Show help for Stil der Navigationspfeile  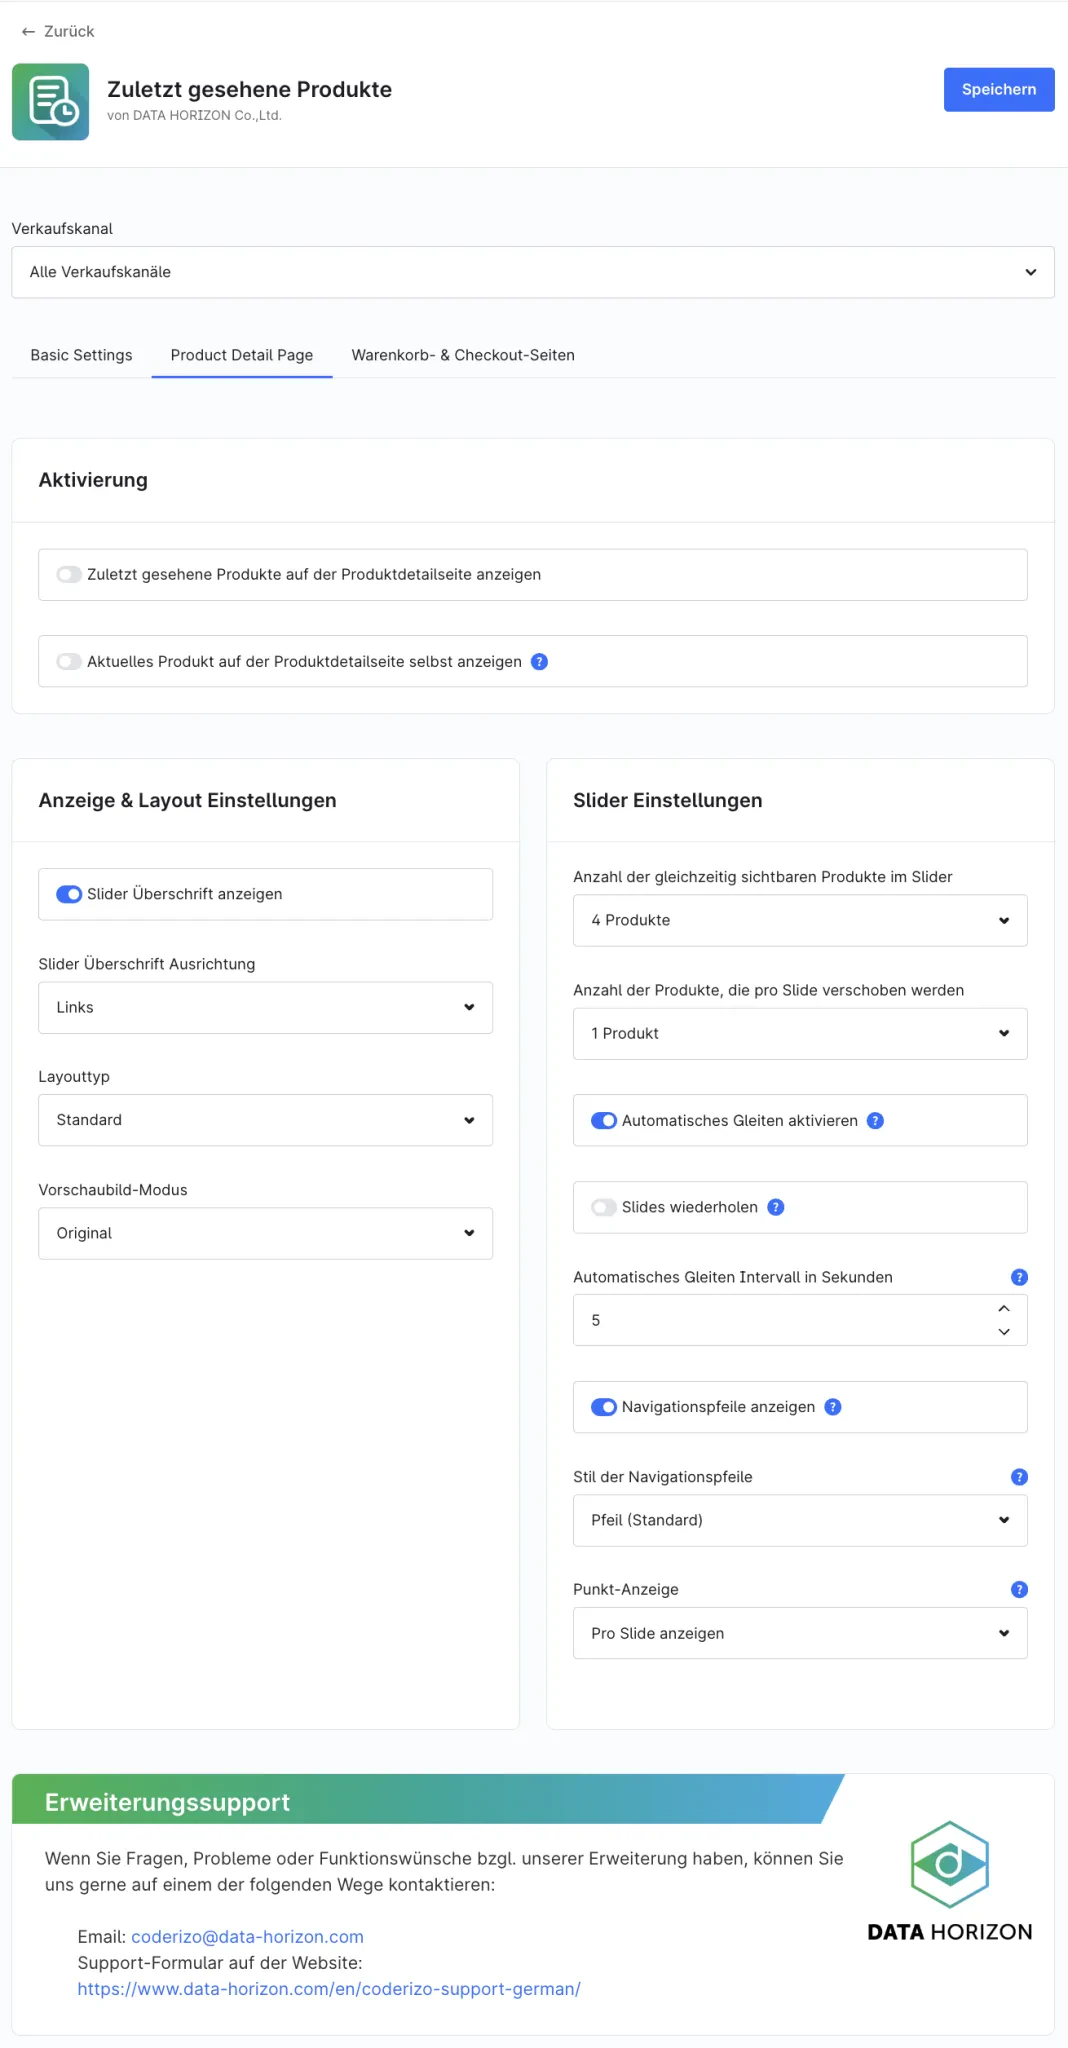pyautogui.click(x=1019, y=1477)
